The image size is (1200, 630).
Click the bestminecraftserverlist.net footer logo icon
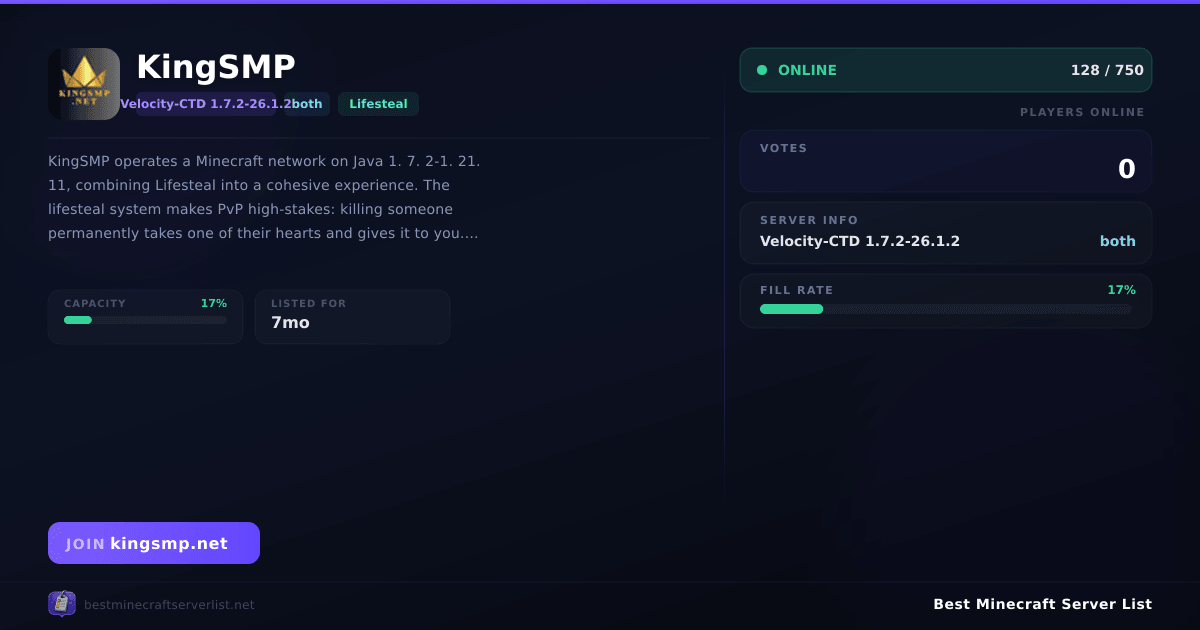point(62,603)
